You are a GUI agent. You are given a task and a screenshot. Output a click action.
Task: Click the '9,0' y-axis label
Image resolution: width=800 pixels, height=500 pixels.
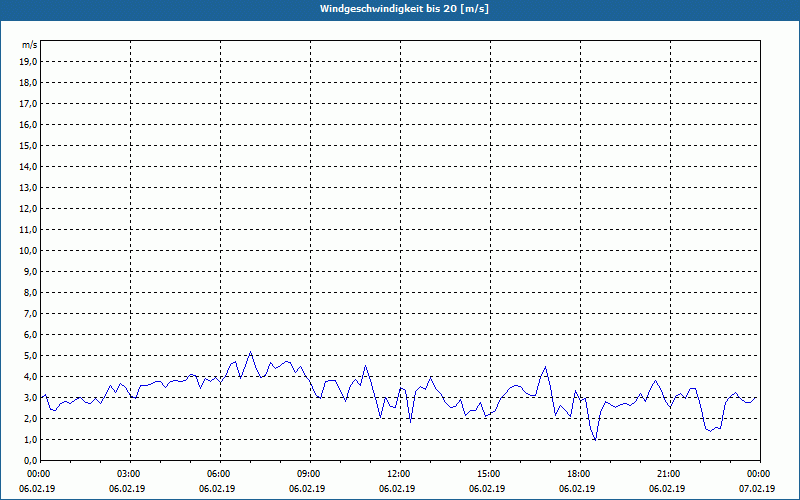30,271
